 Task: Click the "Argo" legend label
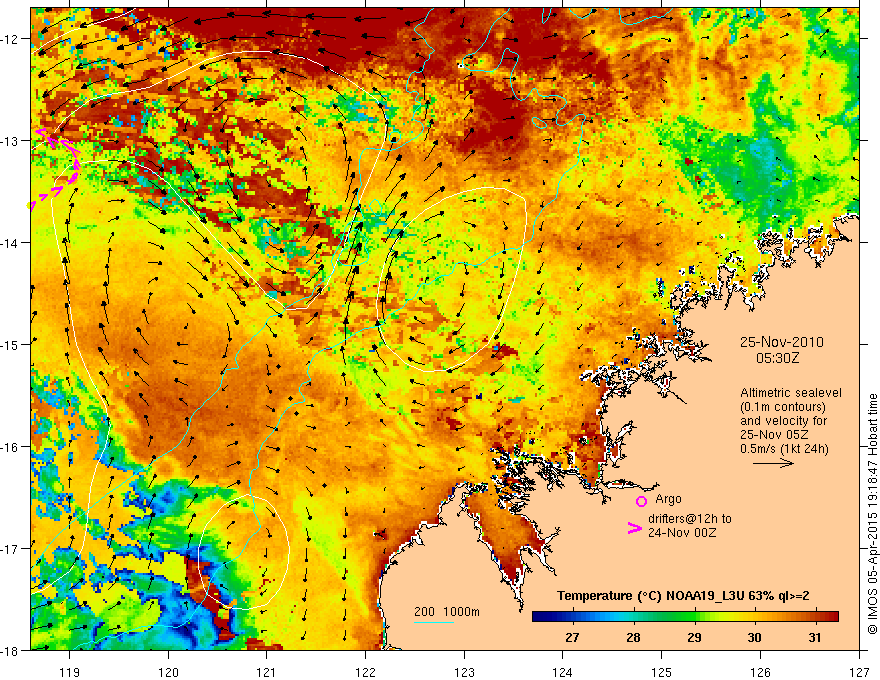click(668, 499)
